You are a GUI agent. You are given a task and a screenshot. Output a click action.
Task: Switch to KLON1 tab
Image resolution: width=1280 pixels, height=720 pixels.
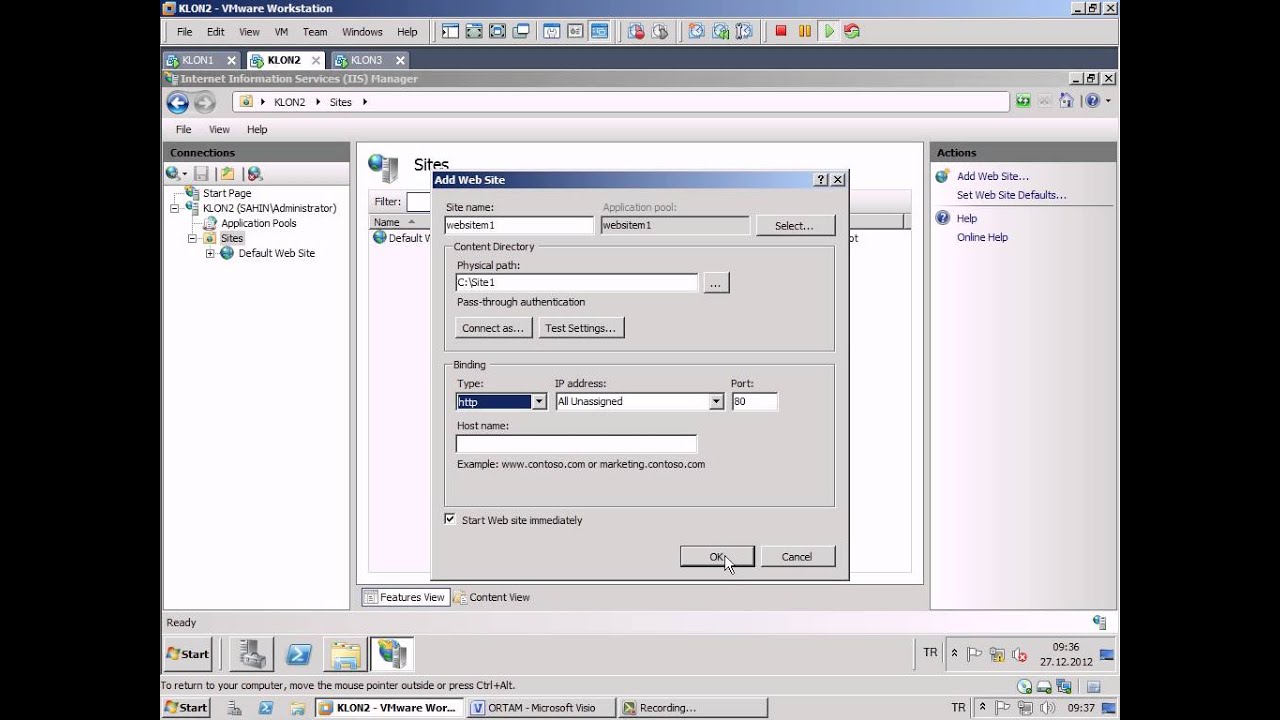pyautogui.click(x=202, y=60)
